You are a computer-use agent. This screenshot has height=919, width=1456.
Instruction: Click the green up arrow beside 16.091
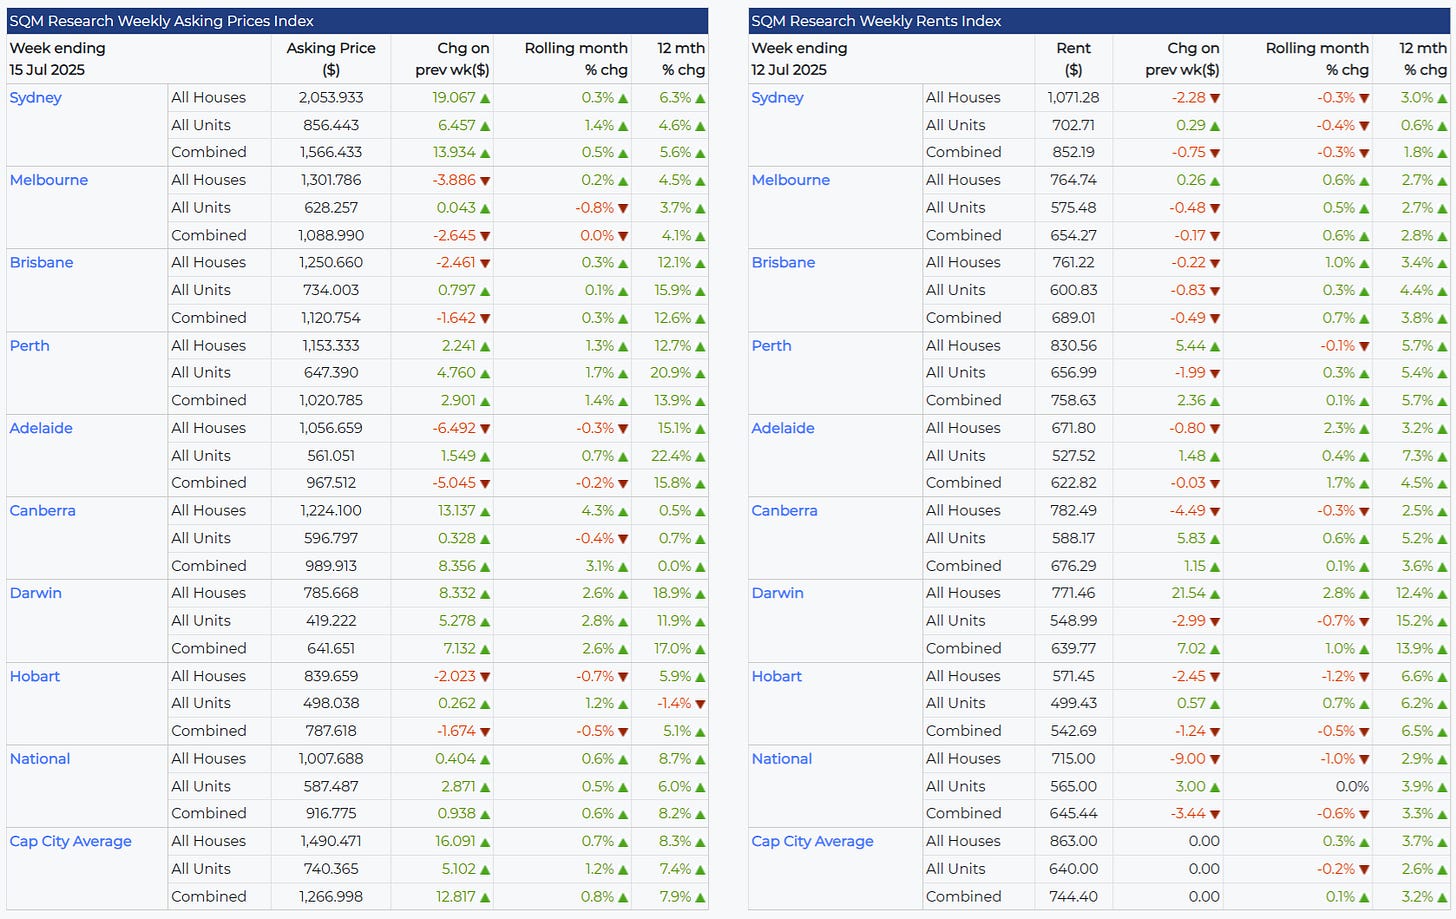pos(485,842)
